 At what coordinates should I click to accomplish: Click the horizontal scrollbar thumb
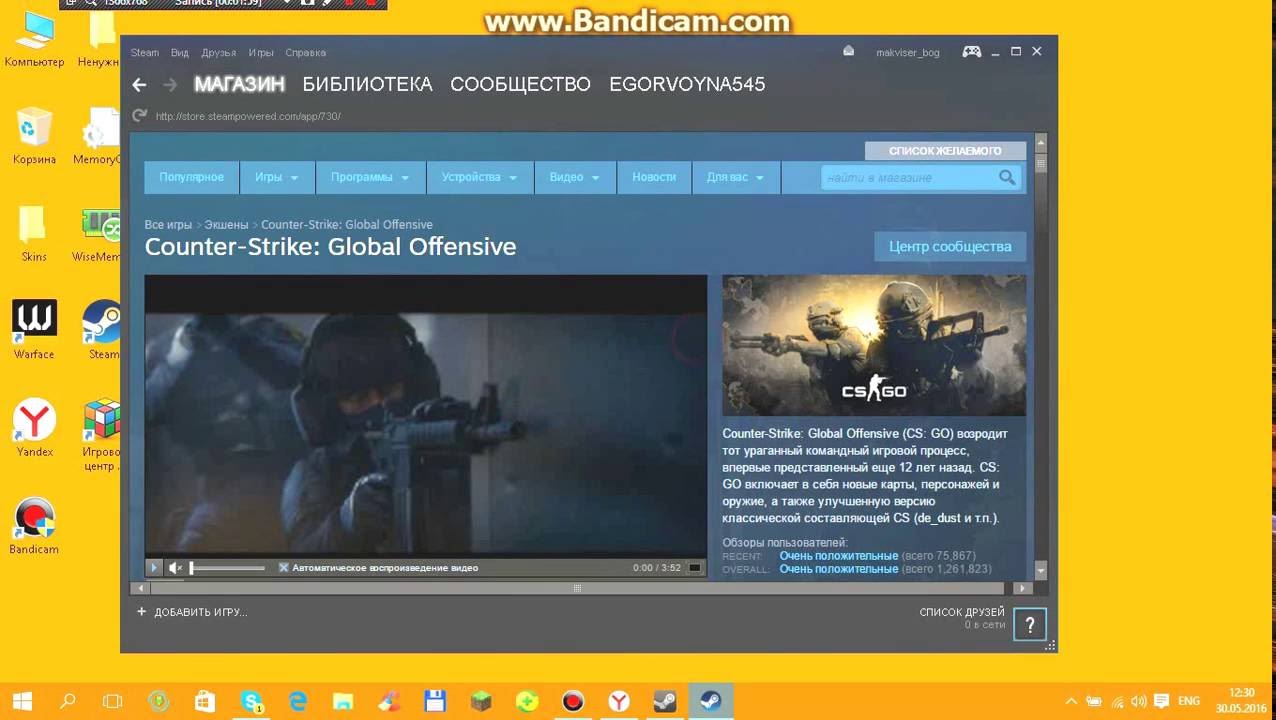pos(577,588)
